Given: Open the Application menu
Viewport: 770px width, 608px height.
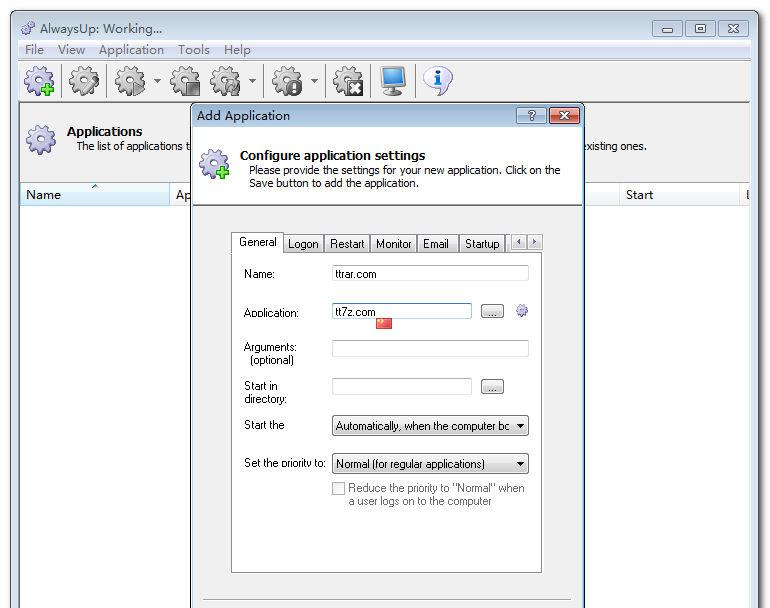Looking at the screenshot, I should (131, 50).
